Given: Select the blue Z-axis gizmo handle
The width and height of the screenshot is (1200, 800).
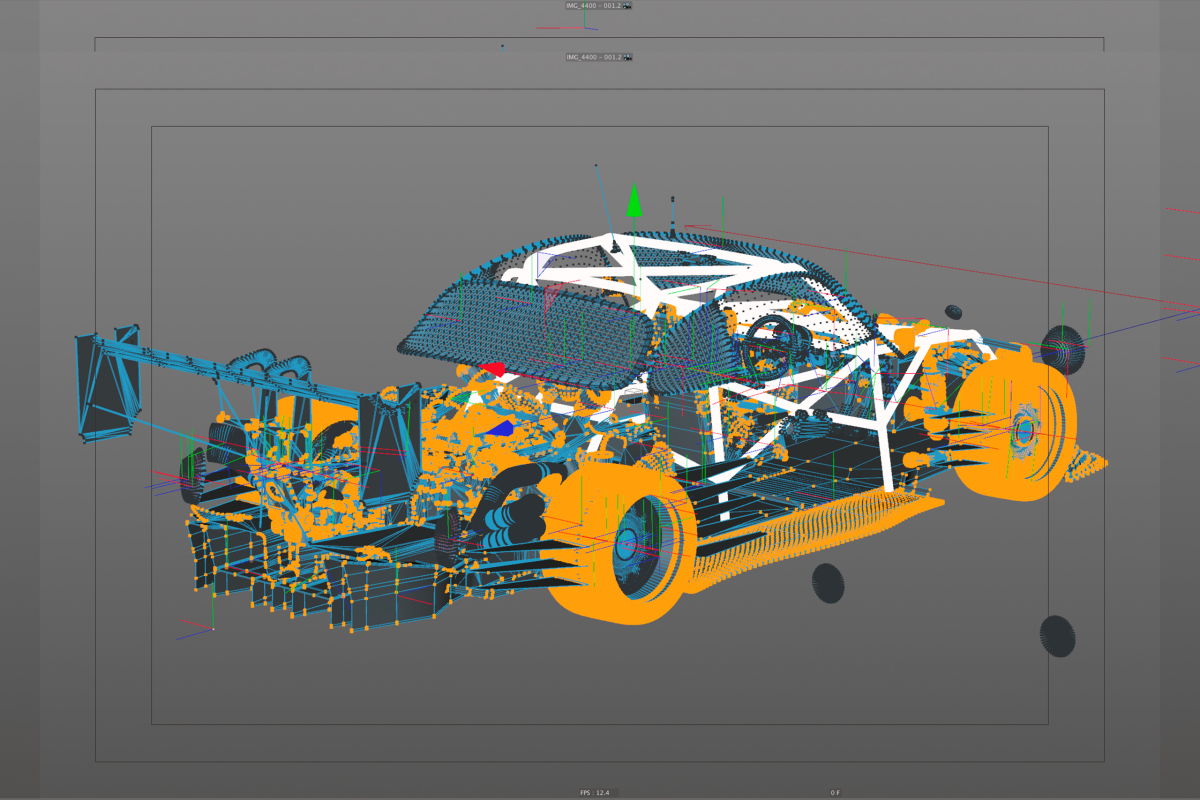Looking at the screenshot, I should pos(502,428).
